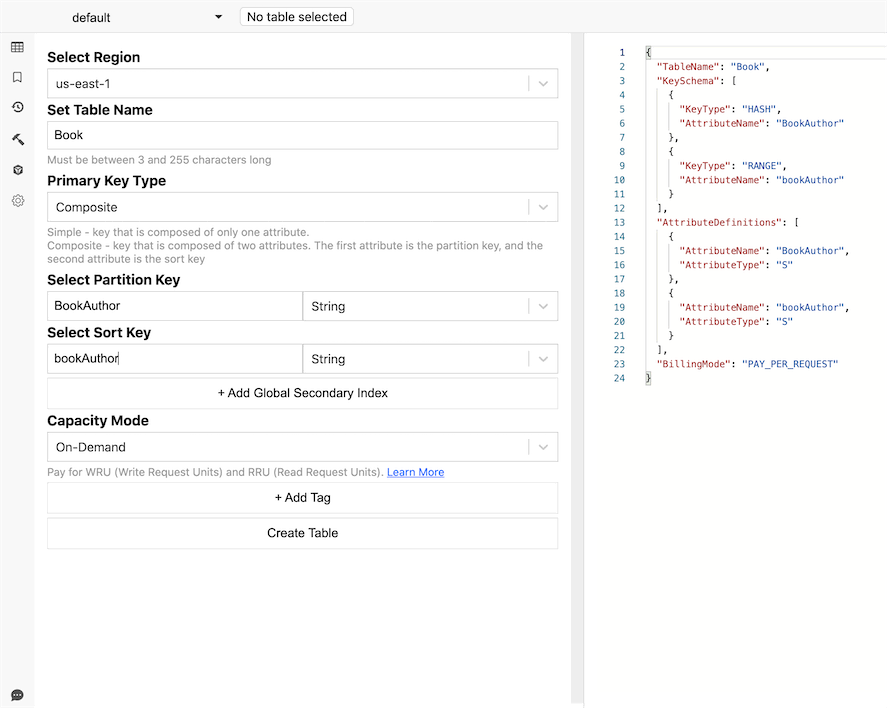
Task: Select the operation builder hammer icon
Action: pos(16,139)
